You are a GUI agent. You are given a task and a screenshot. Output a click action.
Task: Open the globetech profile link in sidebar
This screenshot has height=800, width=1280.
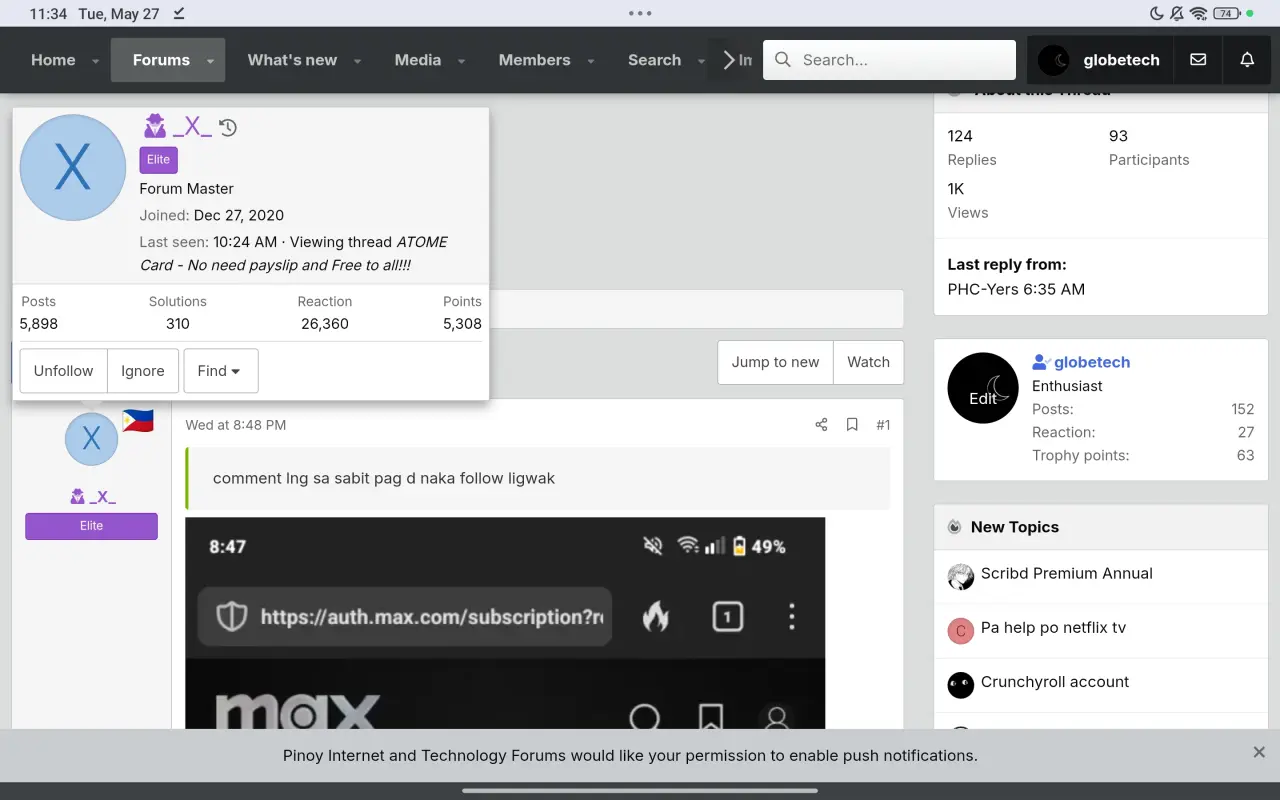click(x=1092, y=362)
